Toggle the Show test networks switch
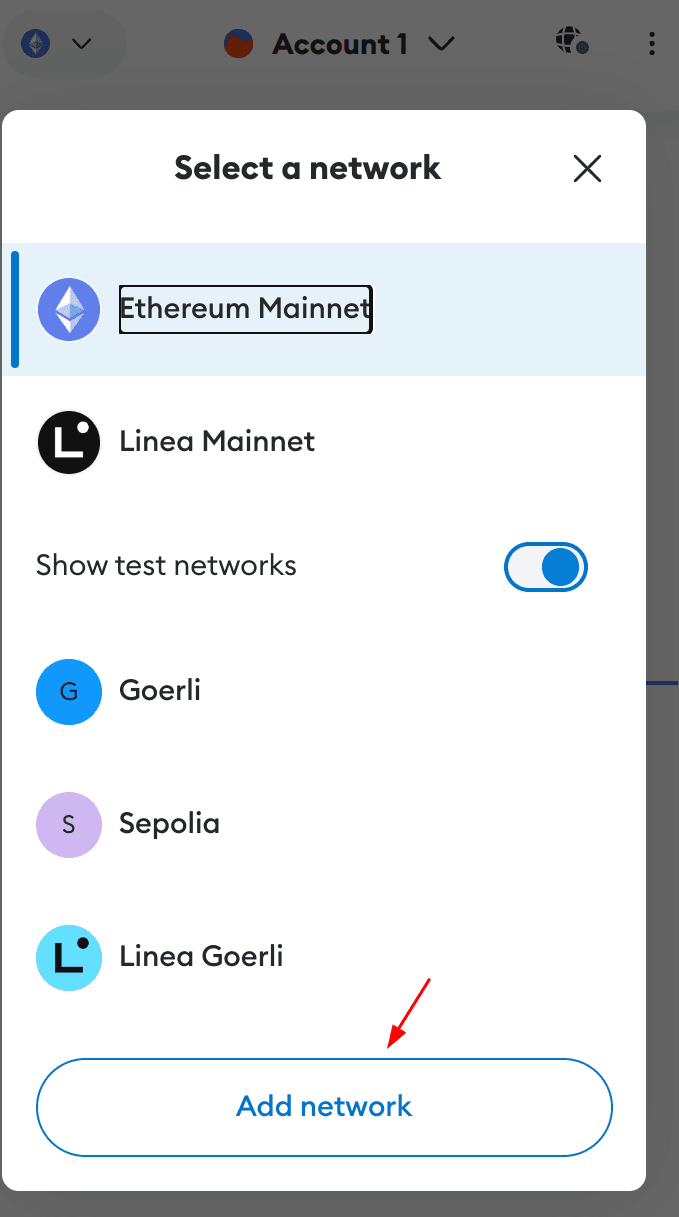The image size is (679, 1217). click(x=546, y=567)
